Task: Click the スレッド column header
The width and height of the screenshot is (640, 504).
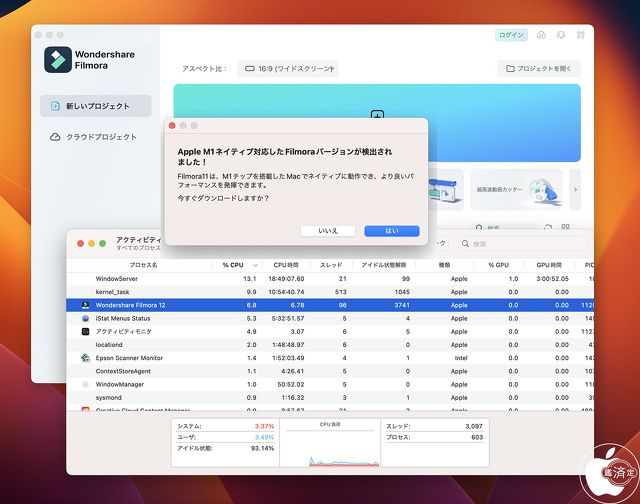Action: [331, 265]
